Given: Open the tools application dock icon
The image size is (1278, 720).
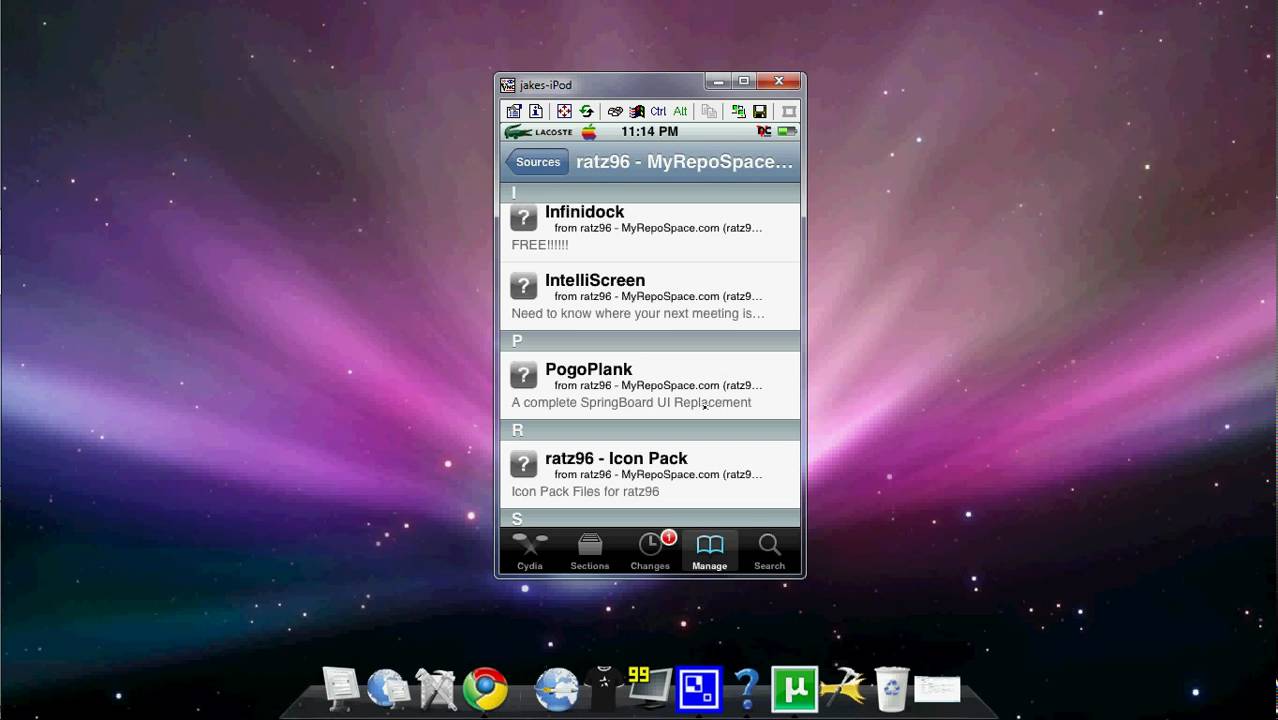Looking at the screenshot, I should coord(436,689).
